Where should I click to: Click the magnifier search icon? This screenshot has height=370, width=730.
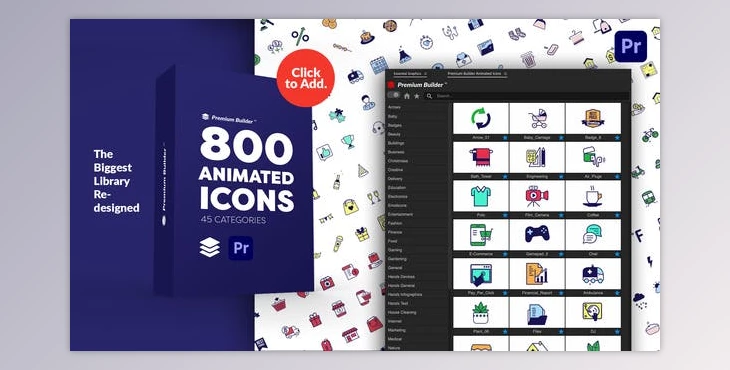pyautogui.click(x=429, y=96)
